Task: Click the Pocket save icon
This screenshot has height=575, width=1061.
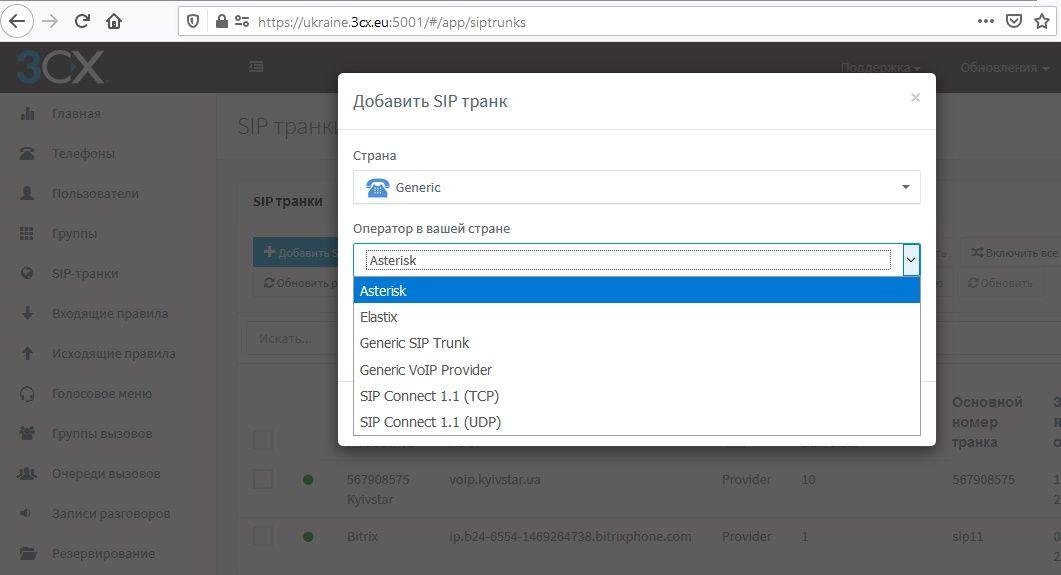Action: coord(1014,21)
